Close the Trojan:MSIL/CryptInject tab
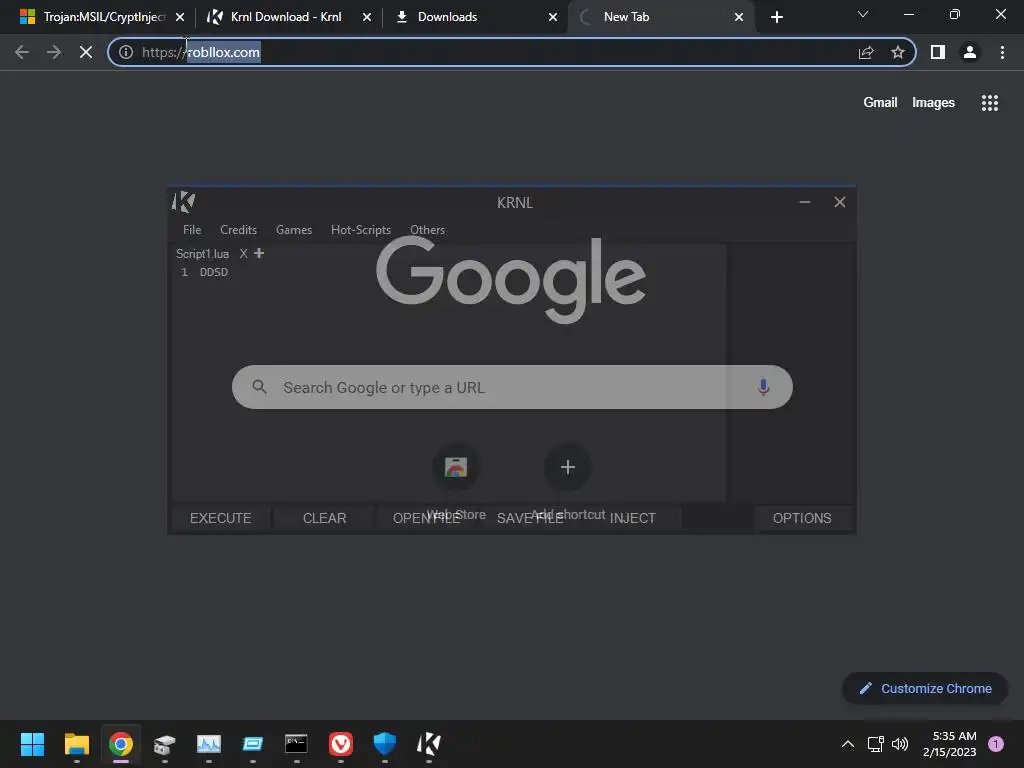1024x768 pixels. [180, 17]
